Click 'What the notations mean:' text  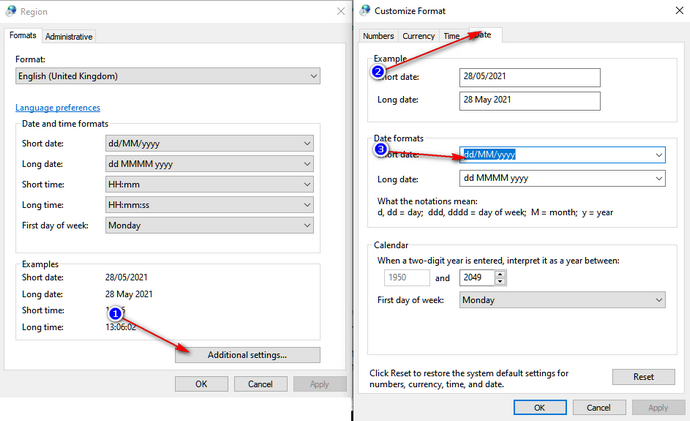coord(427,201)
